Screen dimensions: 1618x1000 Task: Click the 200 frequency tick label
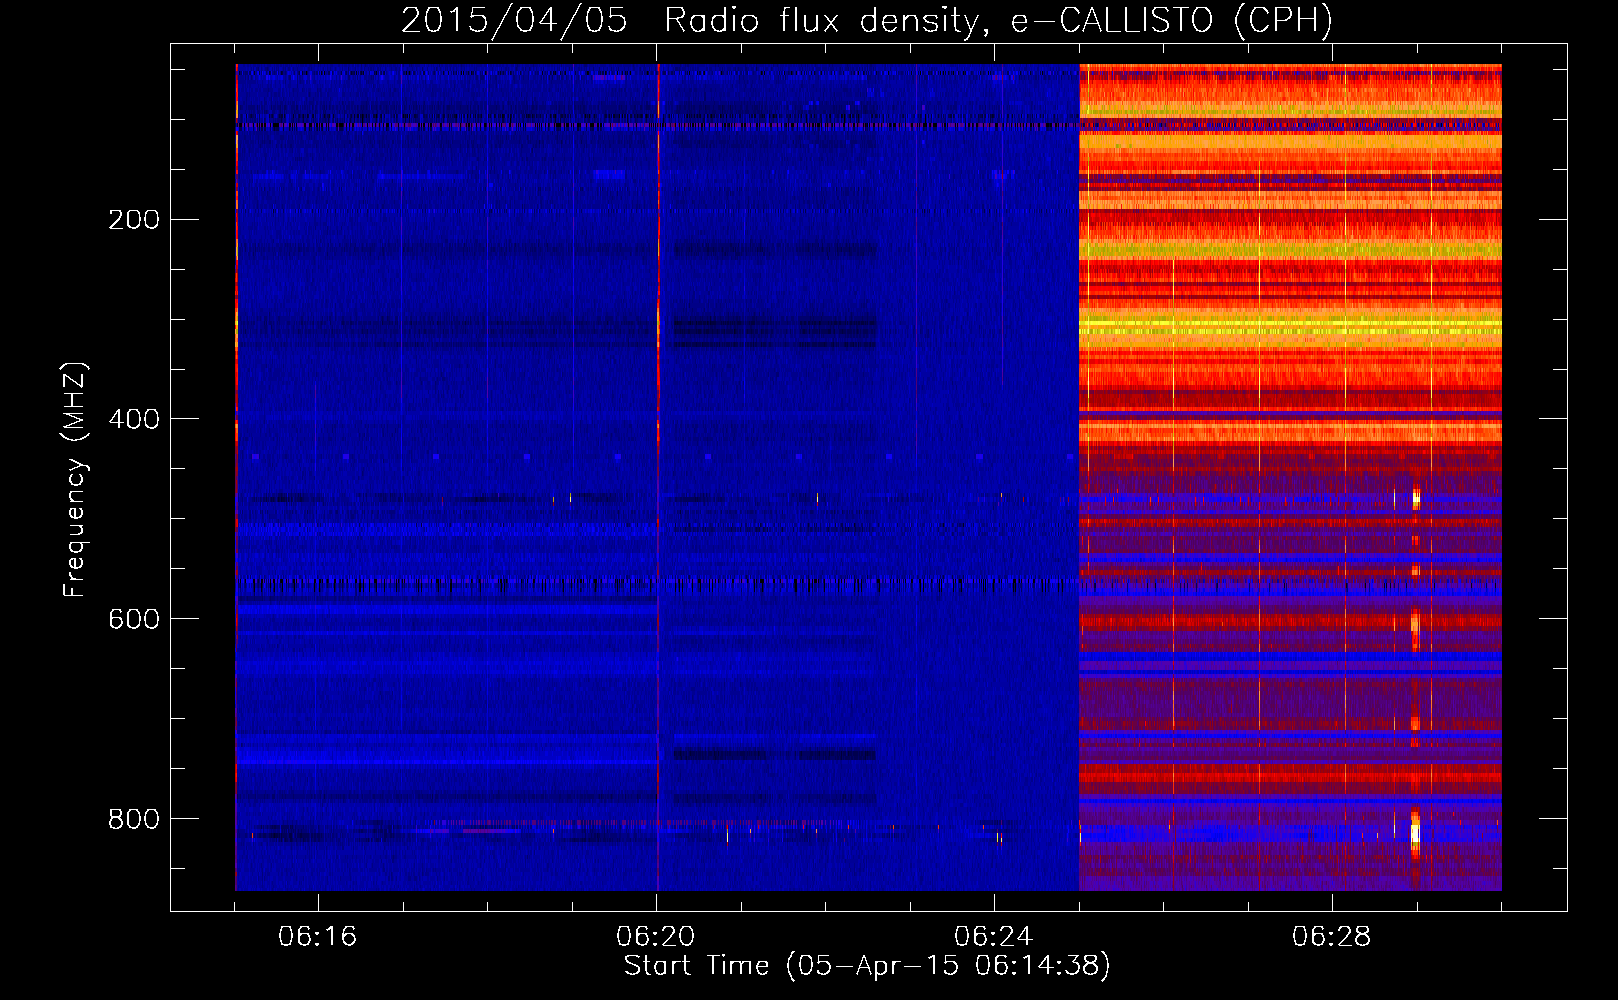point(134,219)
